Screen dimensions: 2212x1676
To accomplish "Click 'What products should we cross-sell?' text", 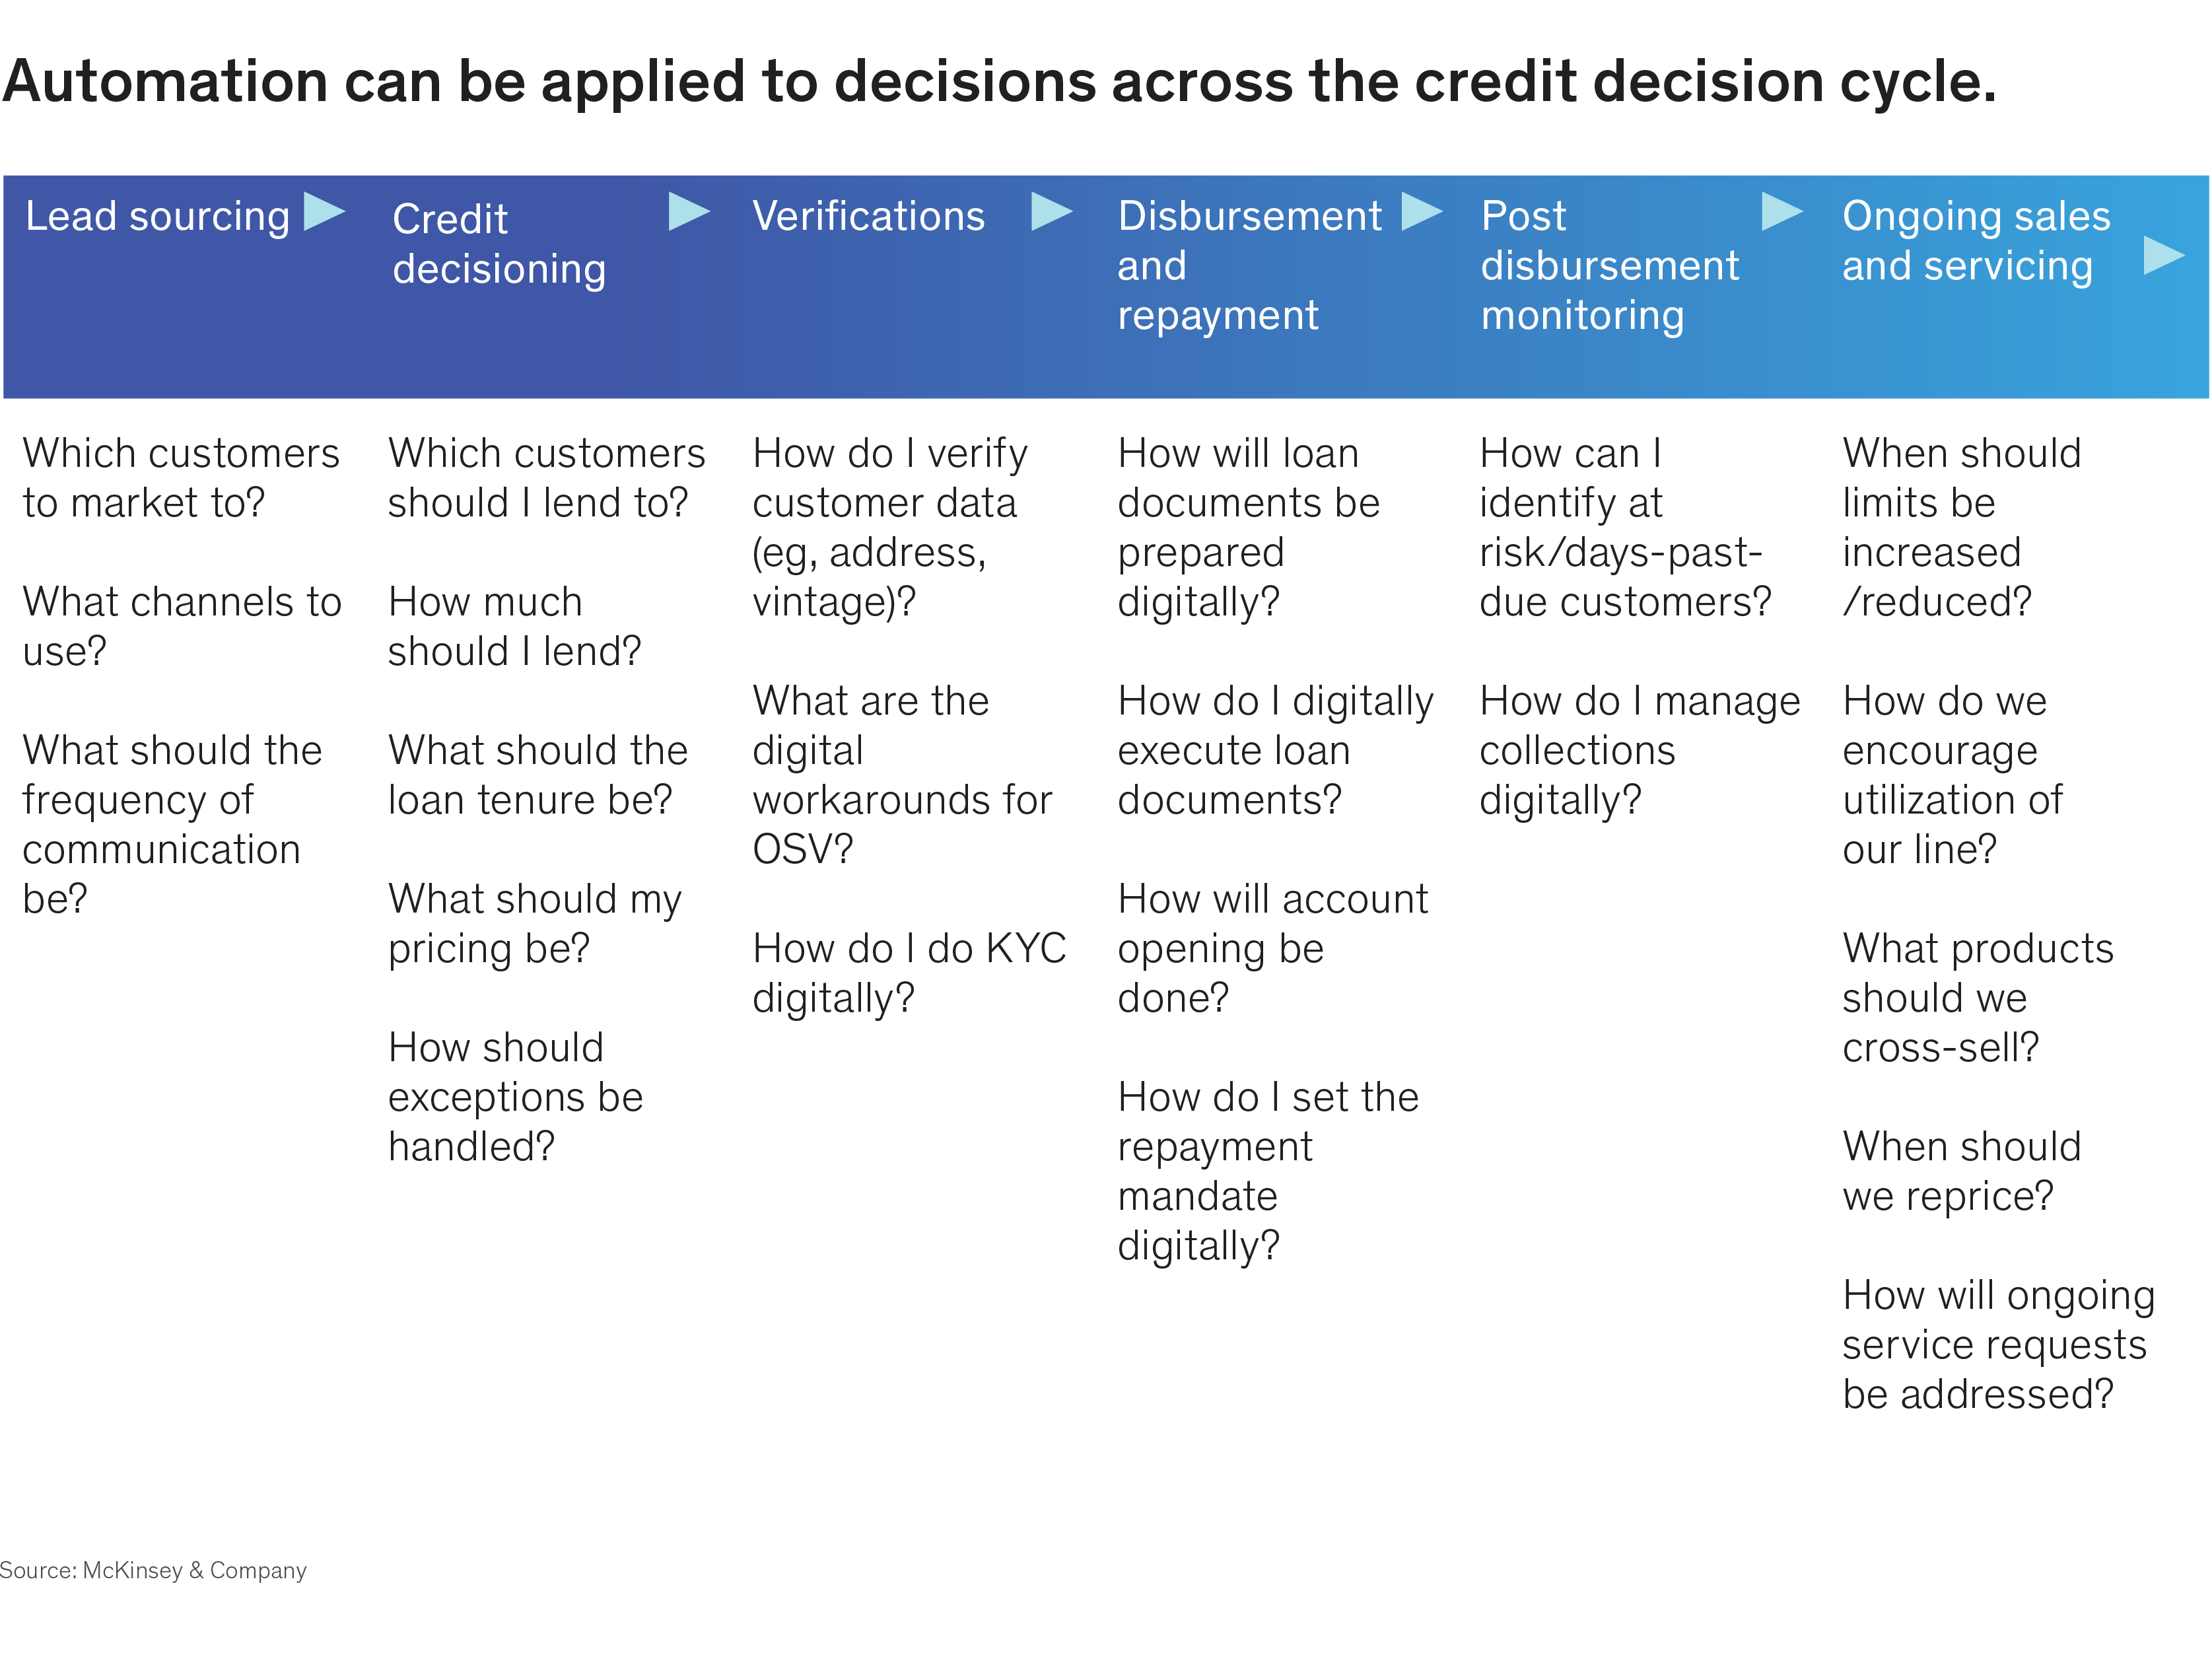I will coord(1977,997).
